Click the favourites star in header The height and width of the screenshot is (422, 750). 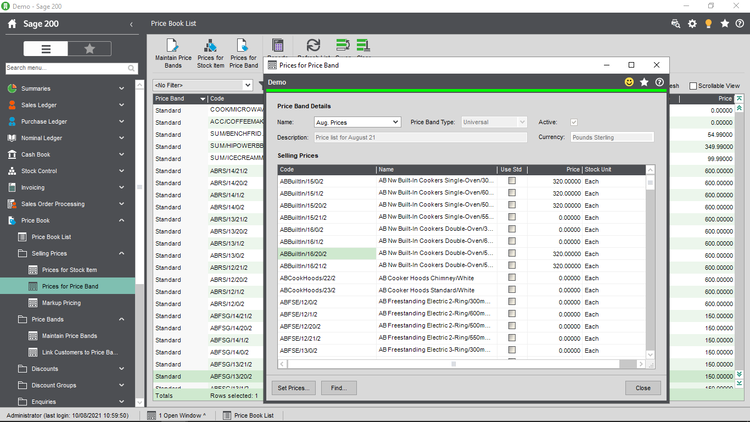[x=725, y=23]
